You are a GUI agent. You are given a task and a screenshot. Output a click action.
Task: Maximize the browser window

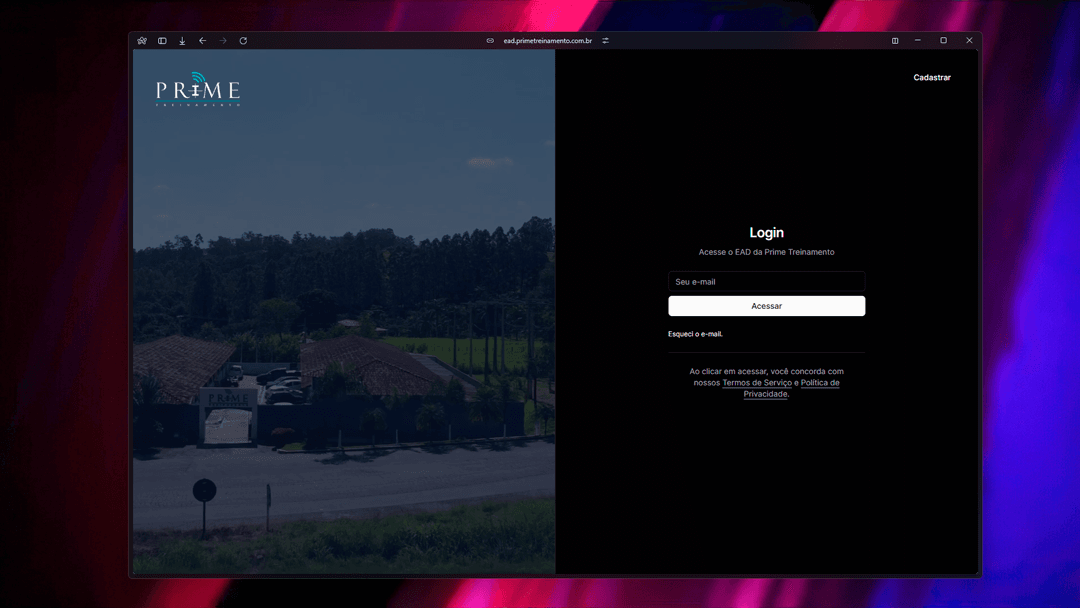pos(943,41)
